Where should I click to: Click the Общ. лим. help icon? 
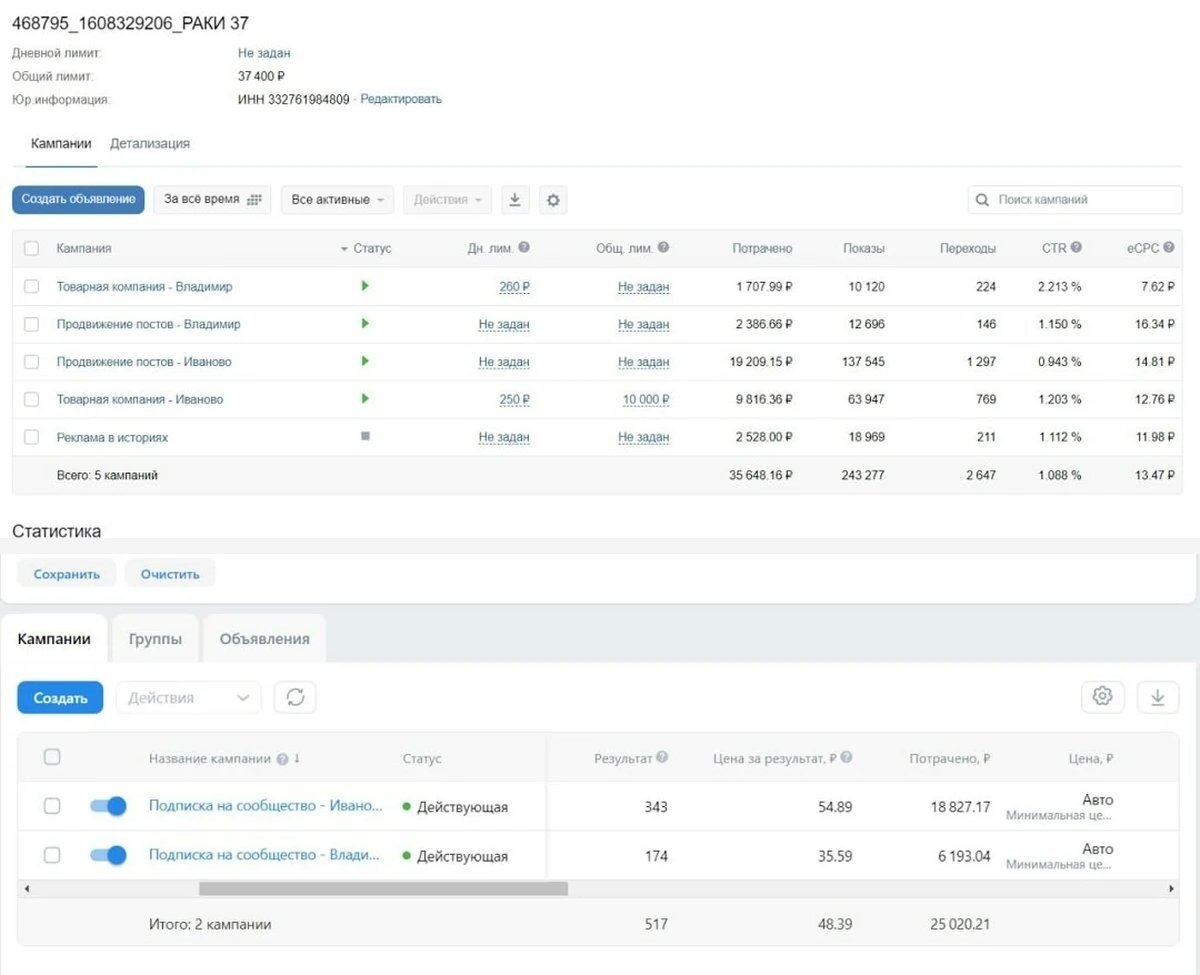click(x=663, y=248)
